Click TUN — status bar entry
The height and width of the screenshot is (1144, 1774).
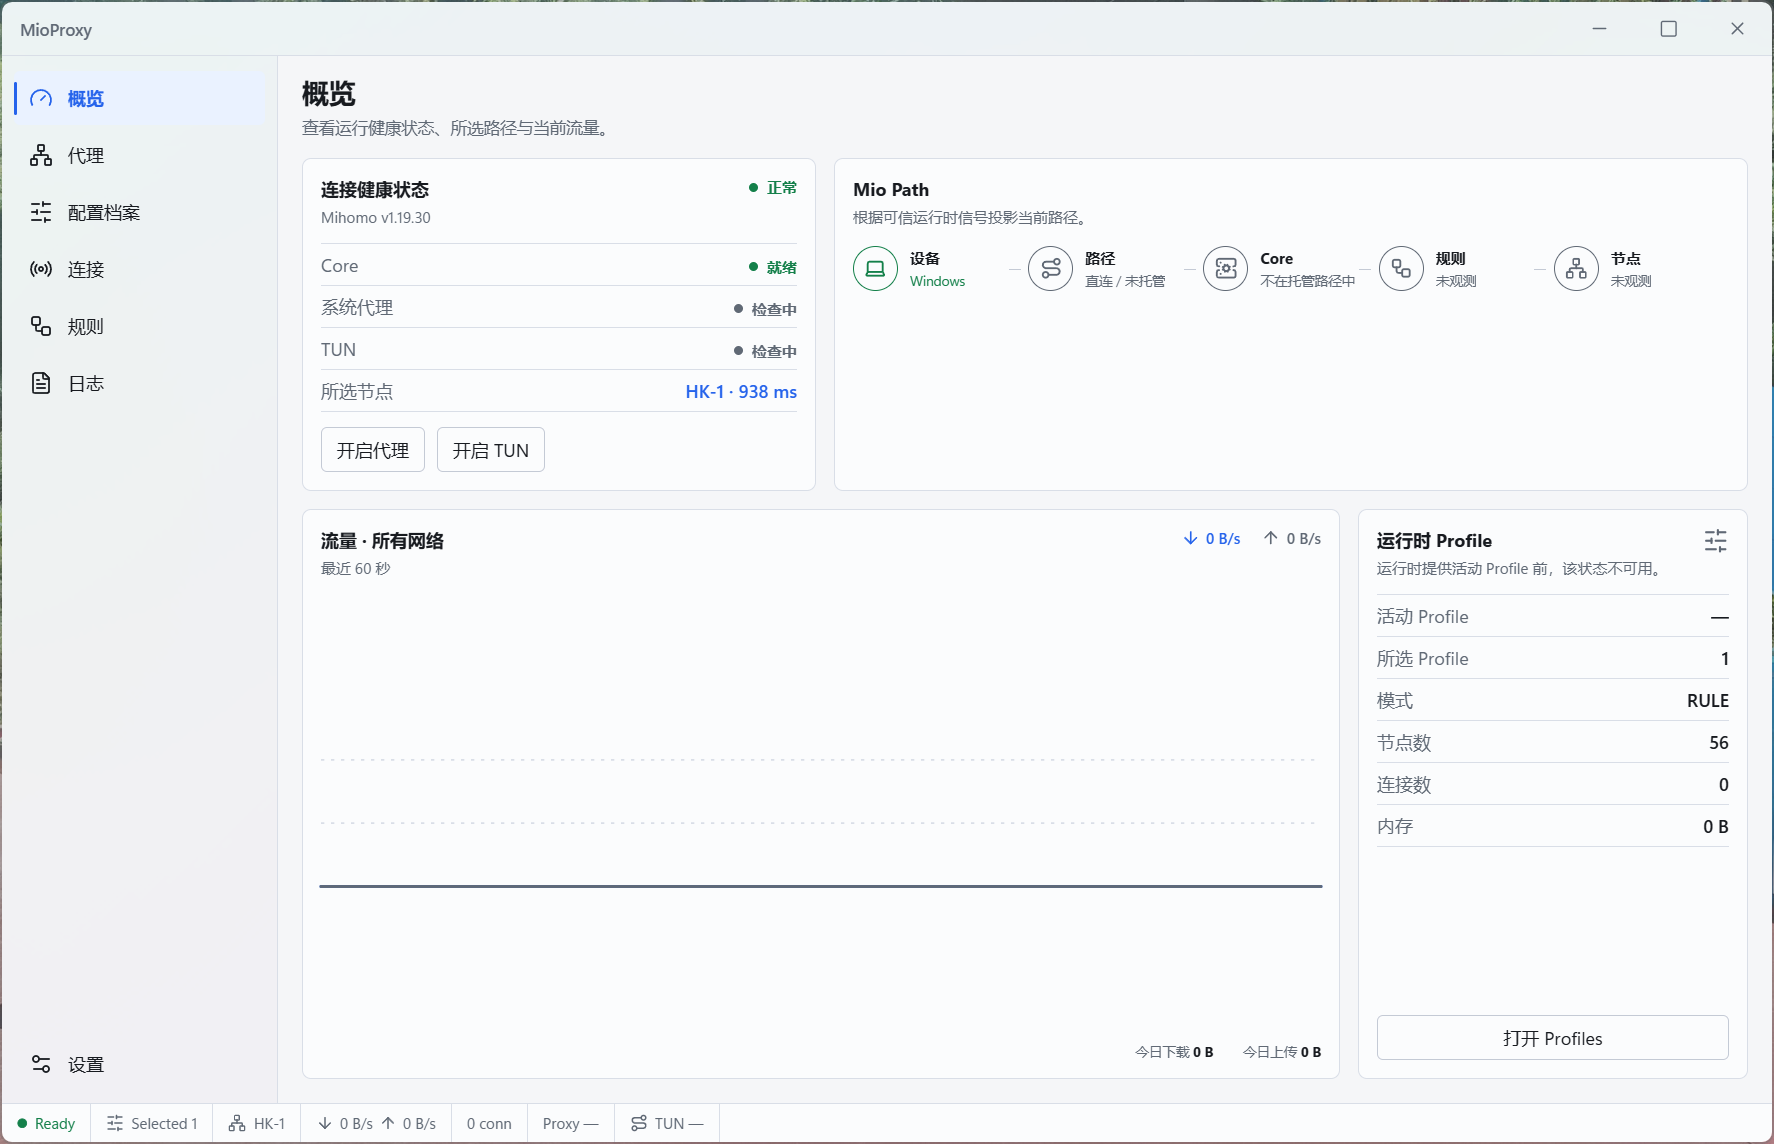click(x=667, y=1123)
